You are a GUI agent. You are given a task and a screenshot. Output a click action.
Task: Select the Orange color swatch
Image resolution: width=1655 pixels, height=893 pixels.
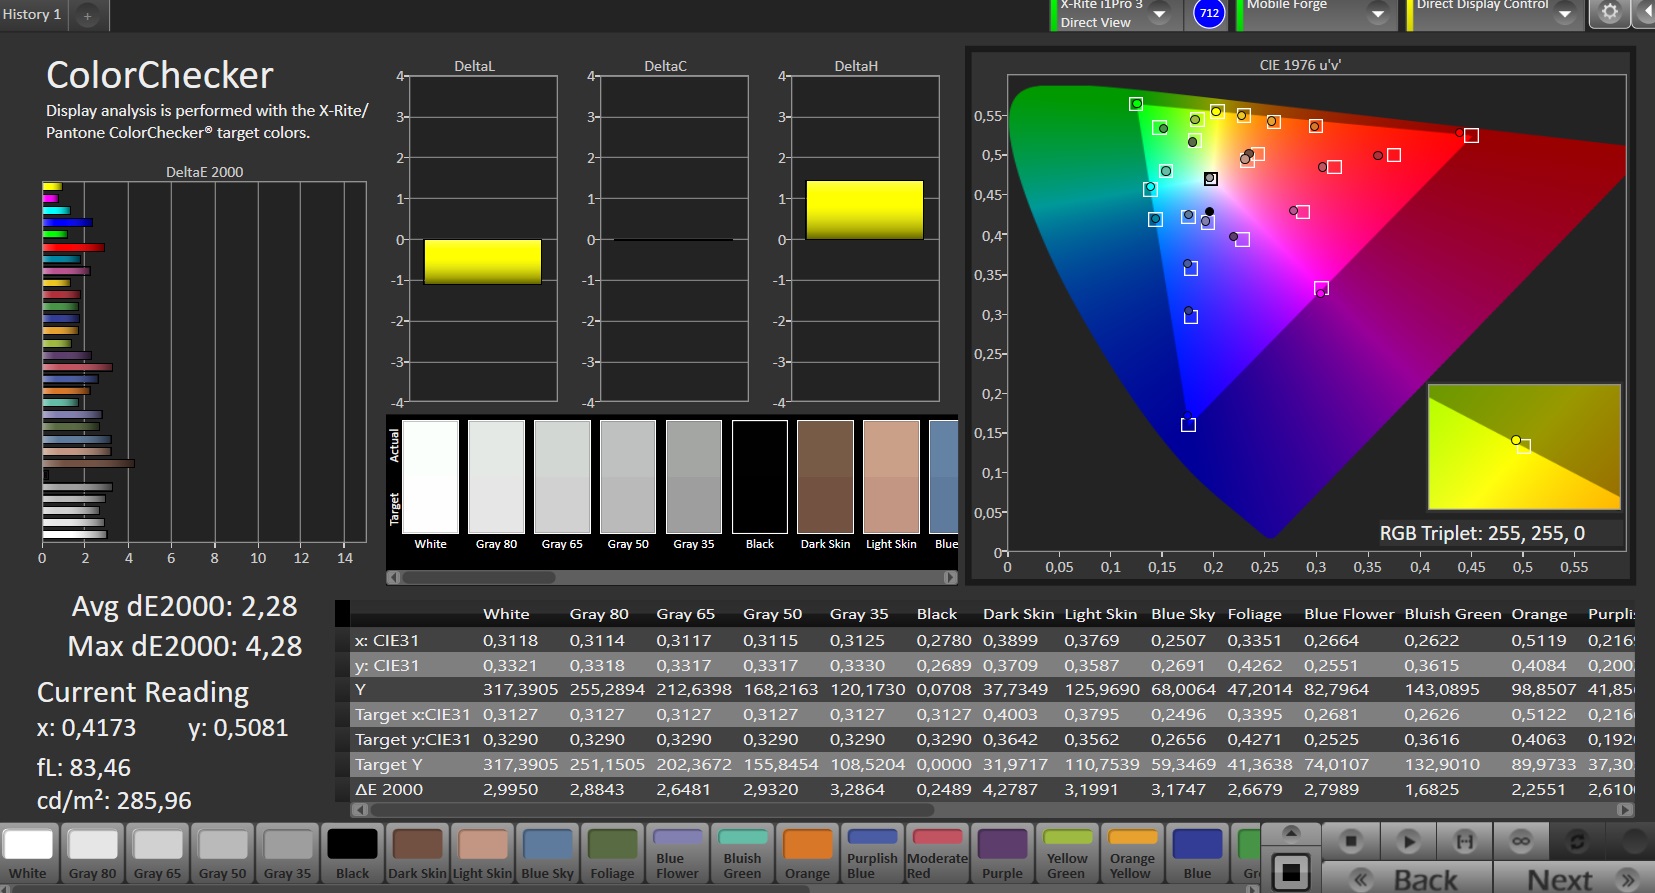click(807, 854)
